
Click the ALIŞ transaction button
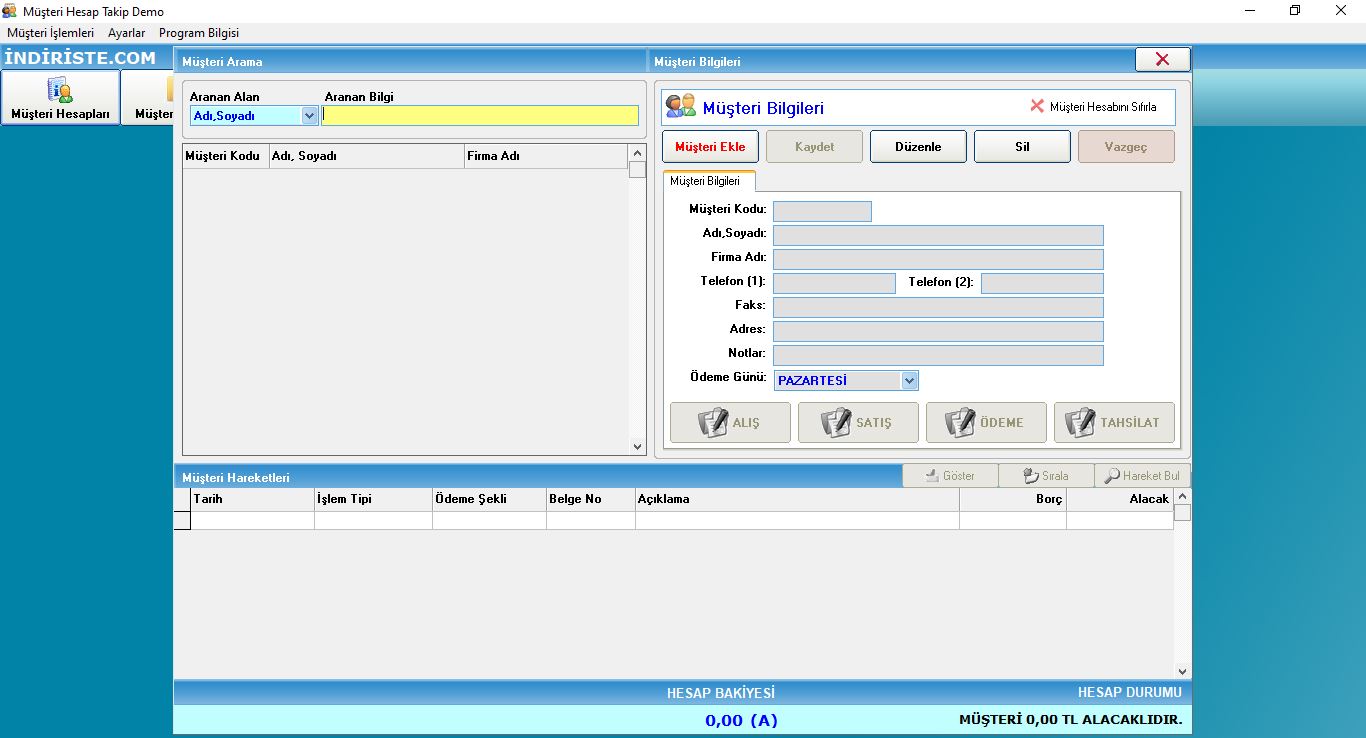(730, 422)
